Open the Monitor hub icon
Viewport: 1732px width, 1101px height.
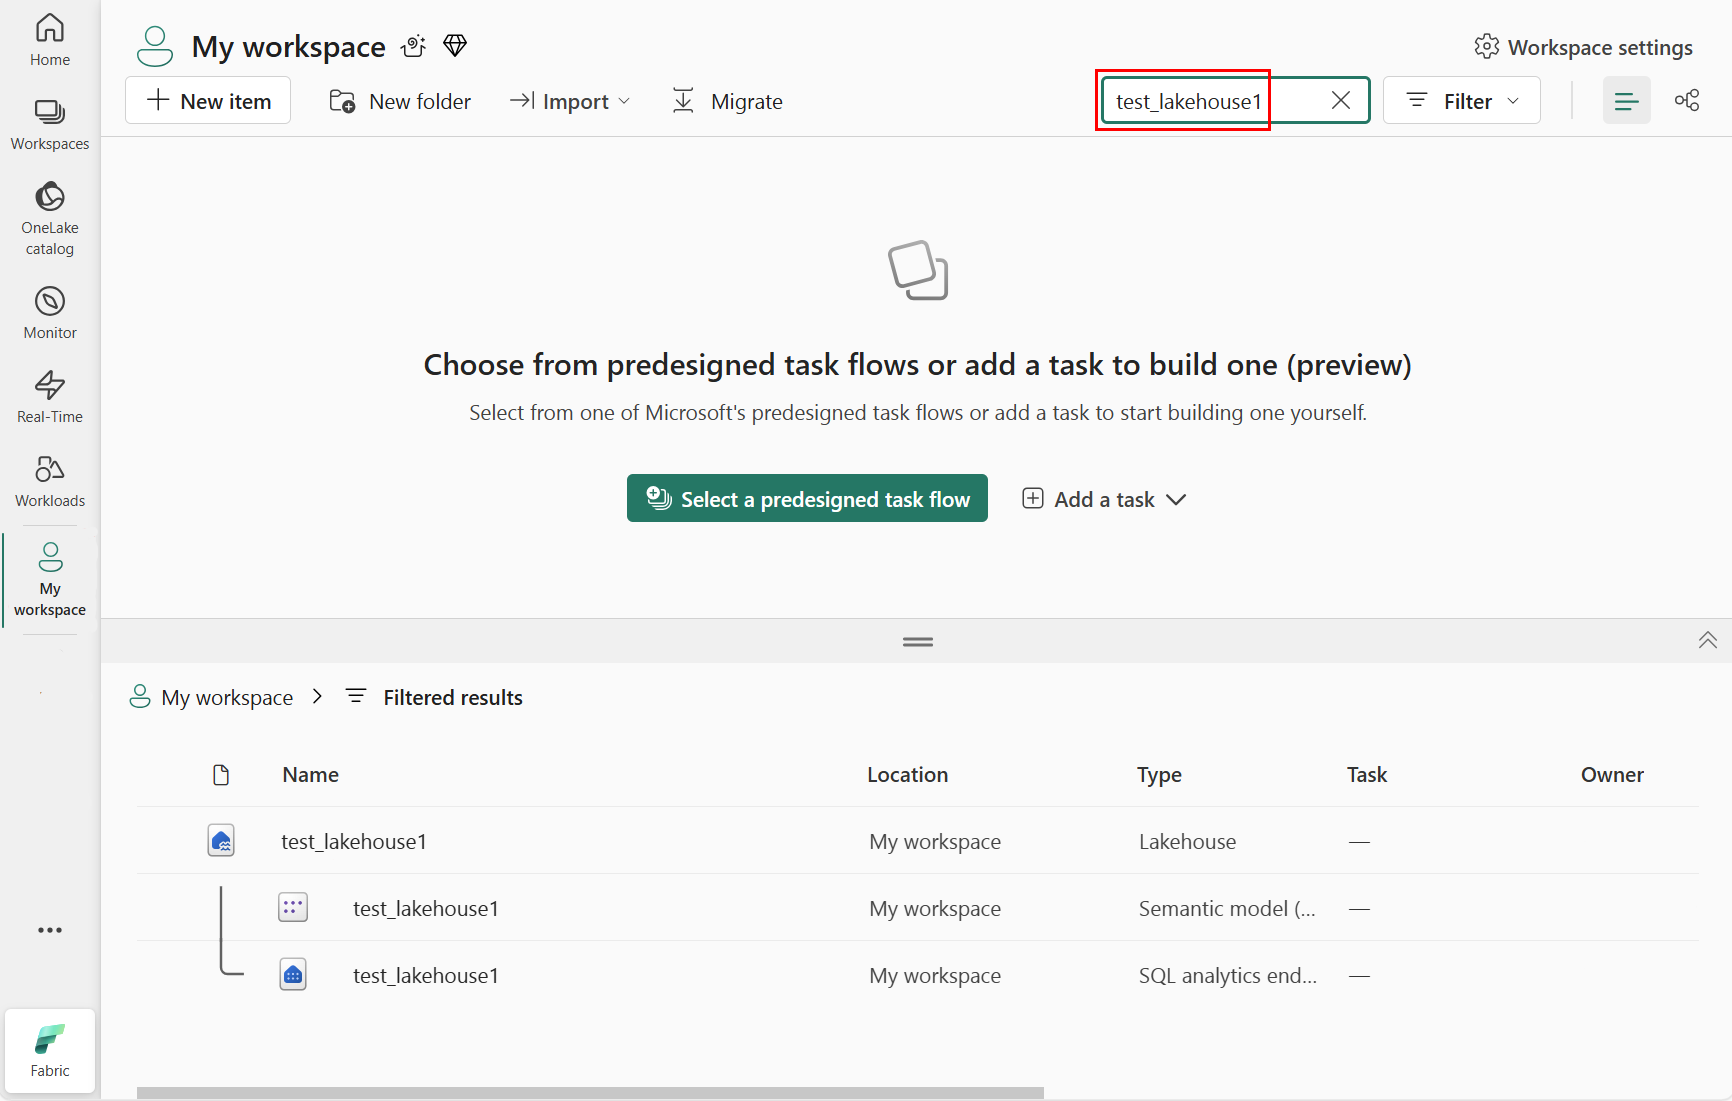50,302
